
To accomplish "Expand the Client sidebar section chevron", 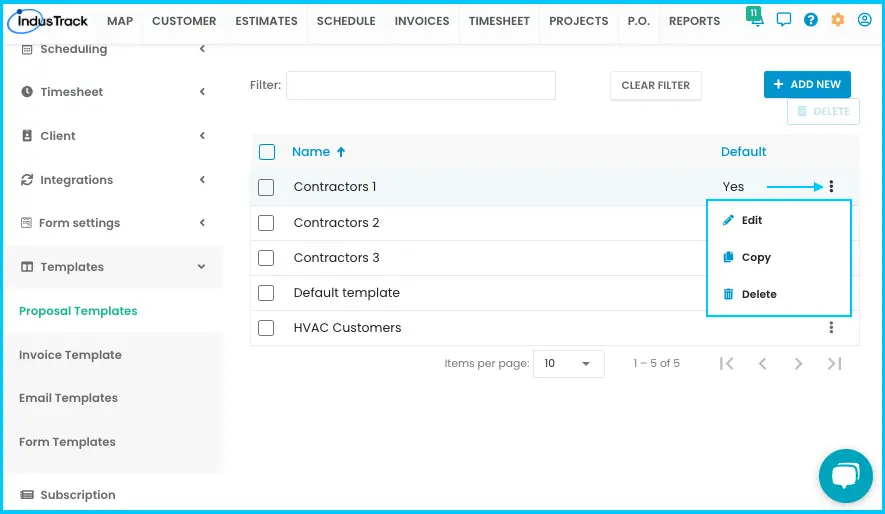I will 202,135.
